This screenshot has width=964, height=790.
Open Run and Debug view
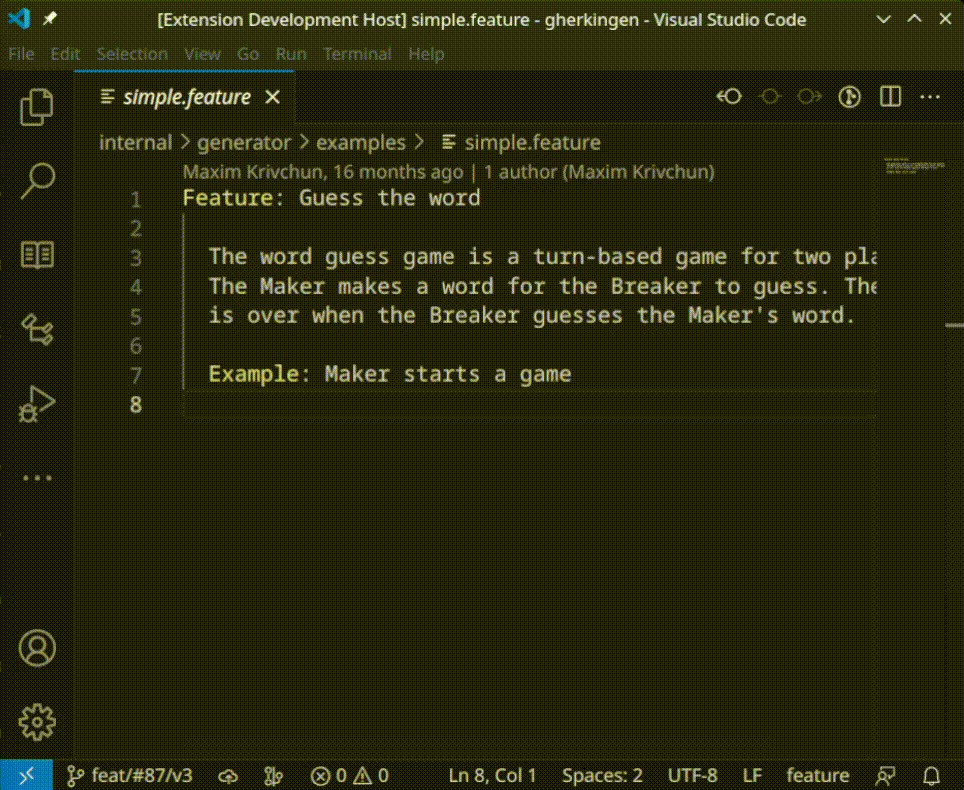(37, 403)
